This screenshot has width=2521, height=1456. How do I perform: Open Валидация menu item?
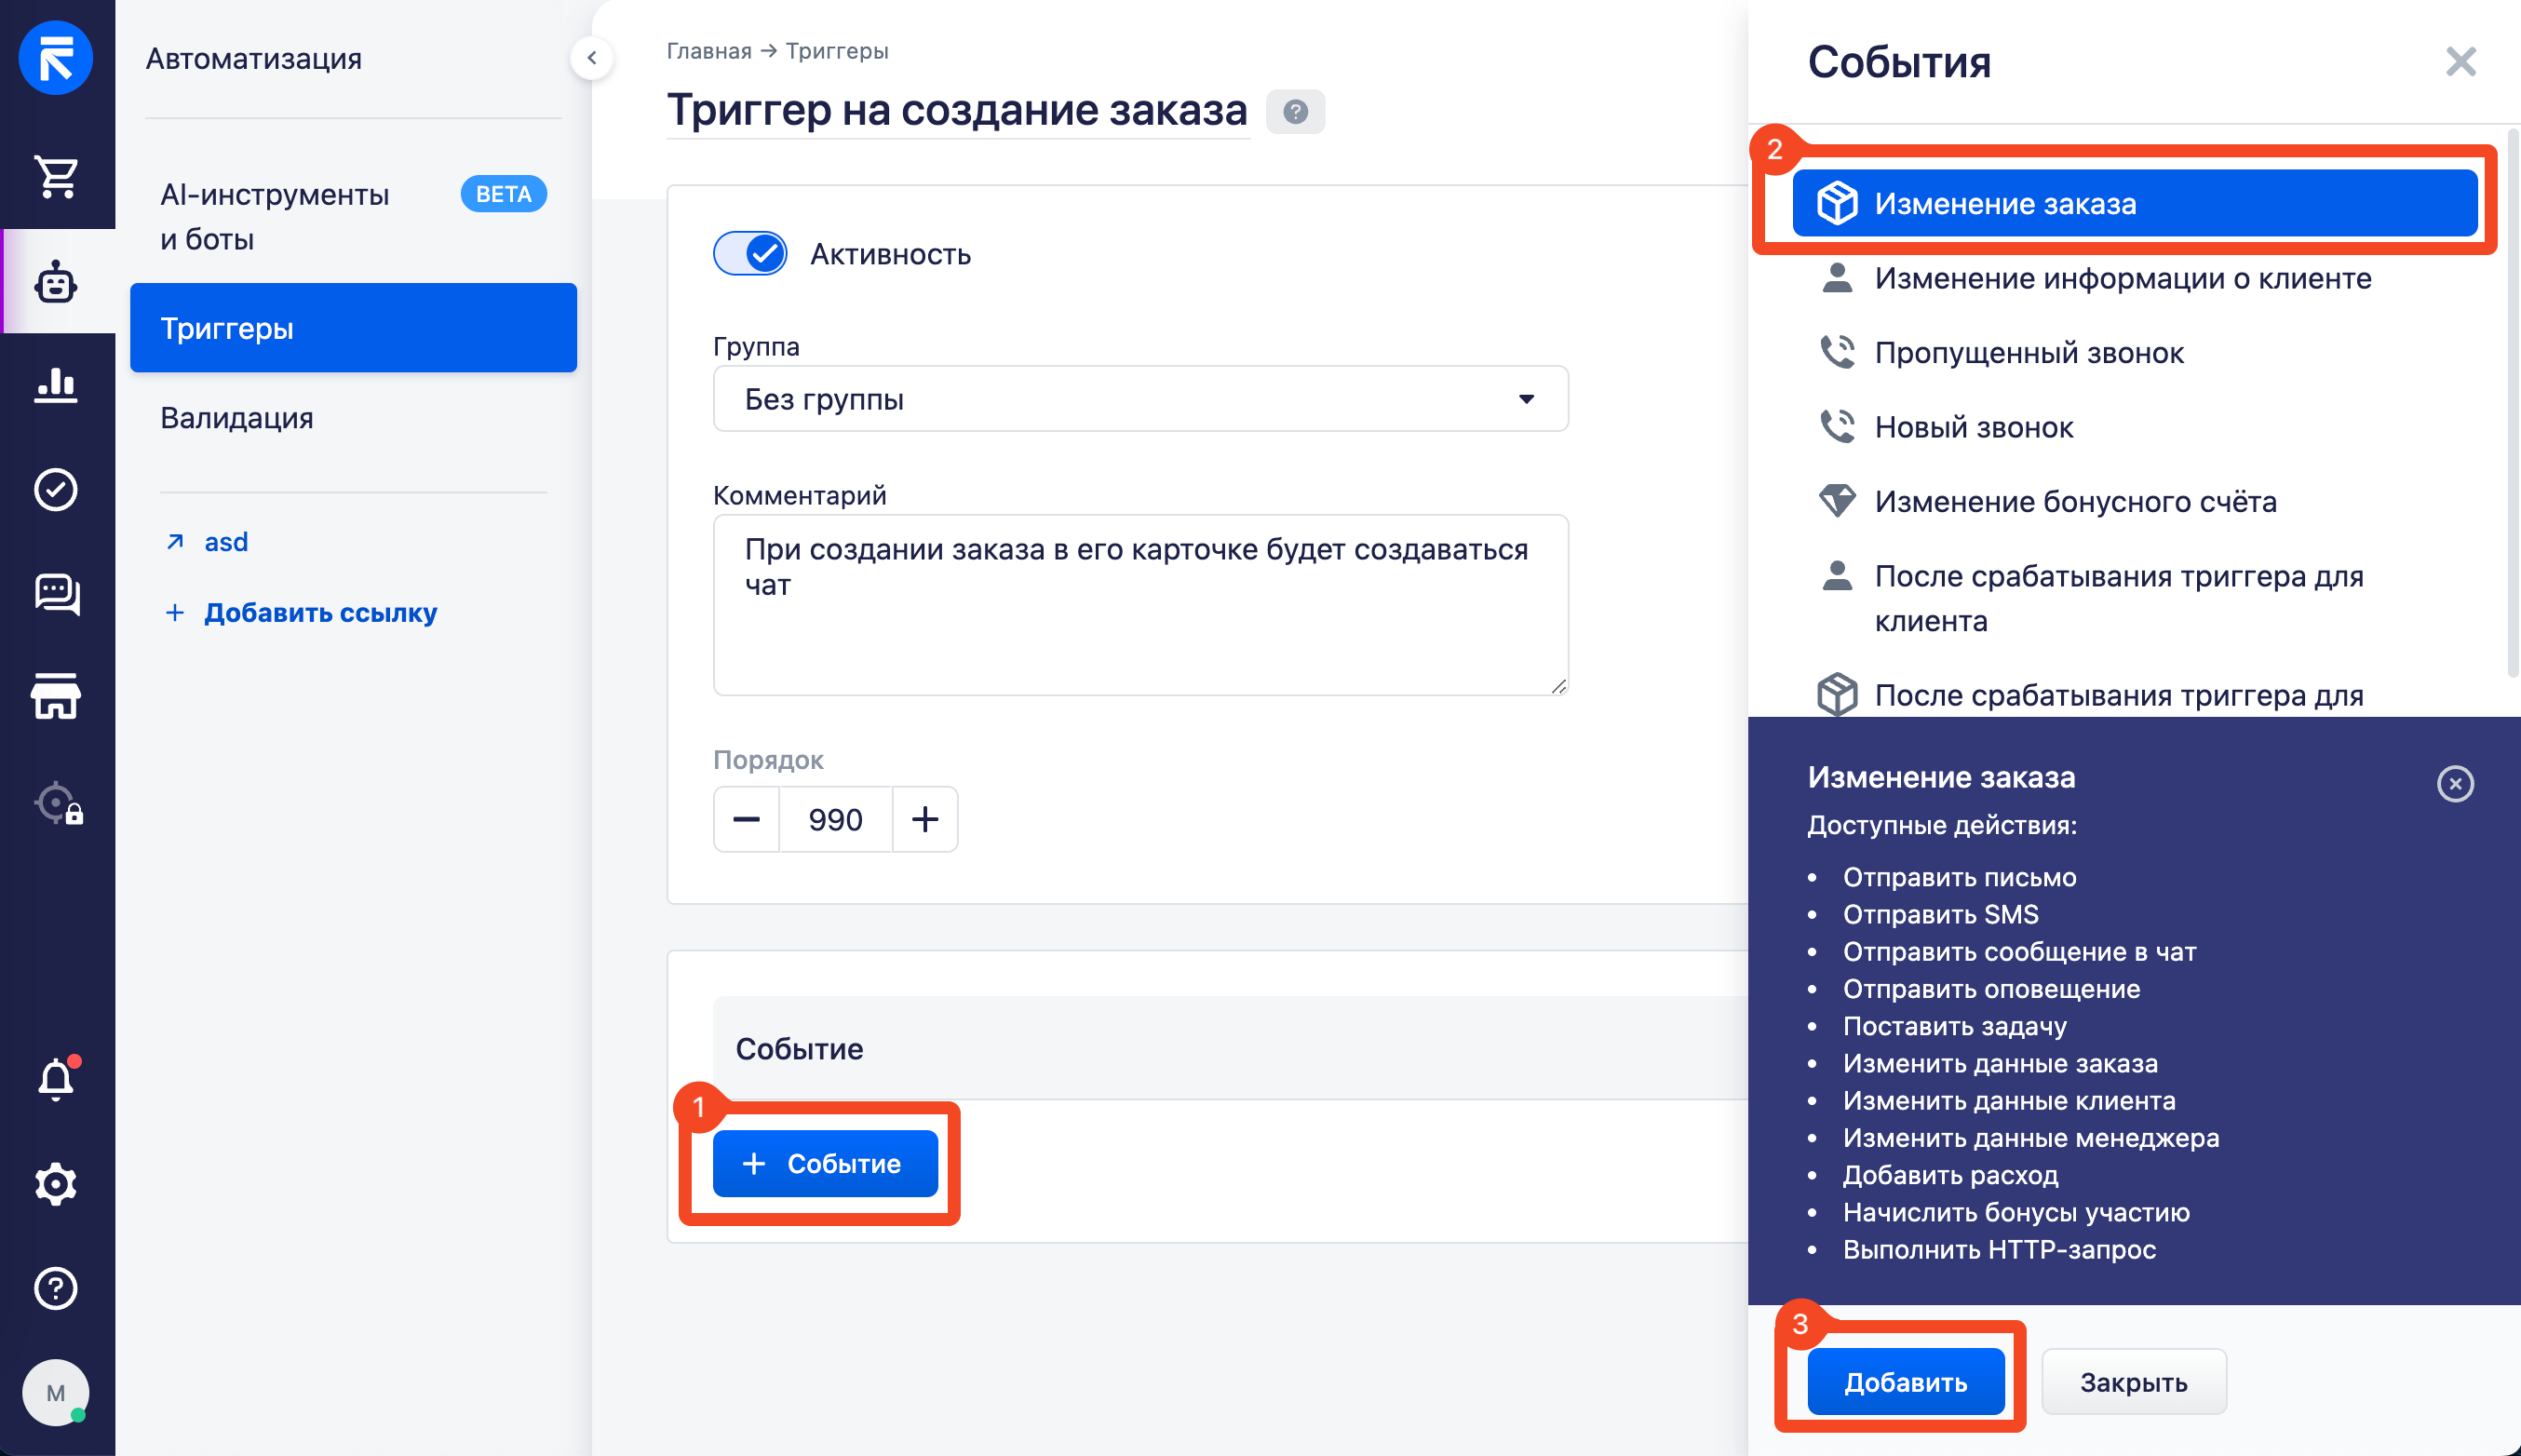[237, 418]
